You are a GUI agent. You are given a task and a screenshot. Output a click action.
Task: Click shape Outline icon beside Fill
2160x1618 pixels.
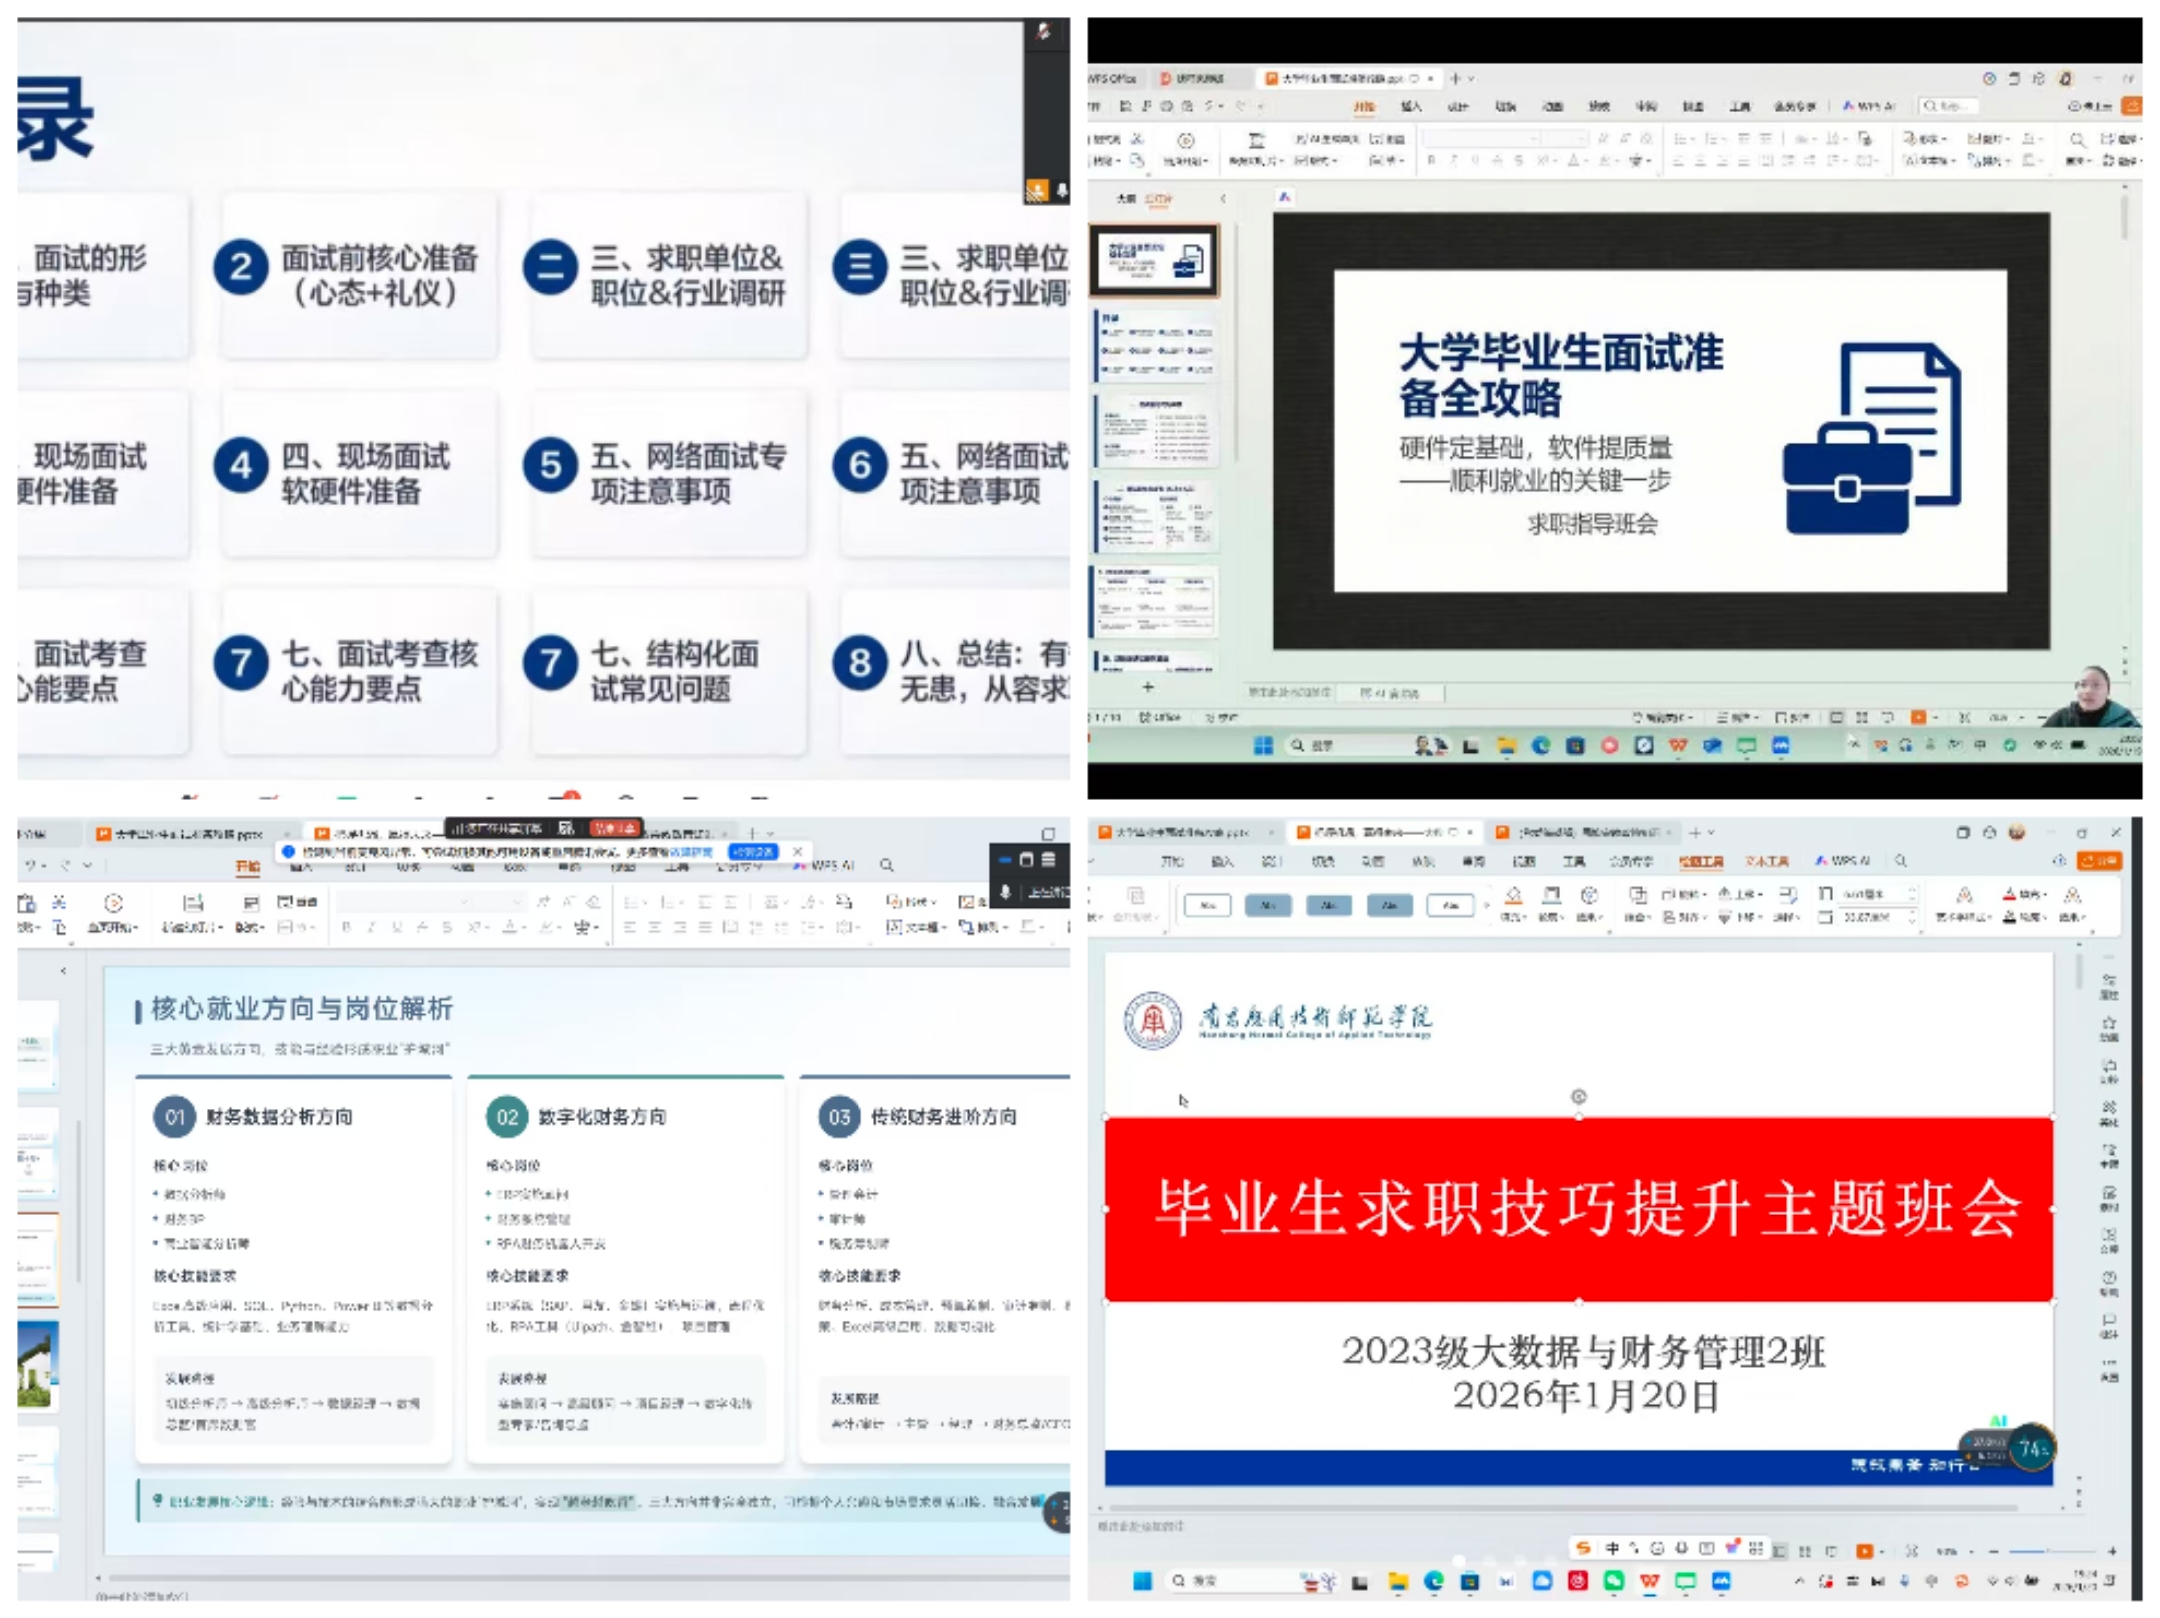pos(1551,896)
